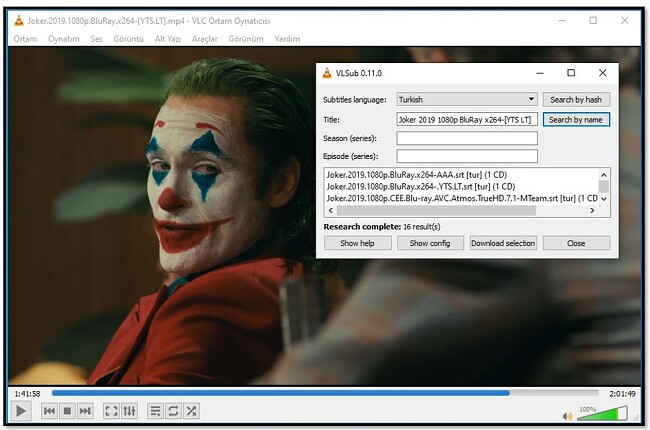This screenshot has height=430, width=650.
Task: Click results list scroll down arrow
Action: click(x=604, y=199)
